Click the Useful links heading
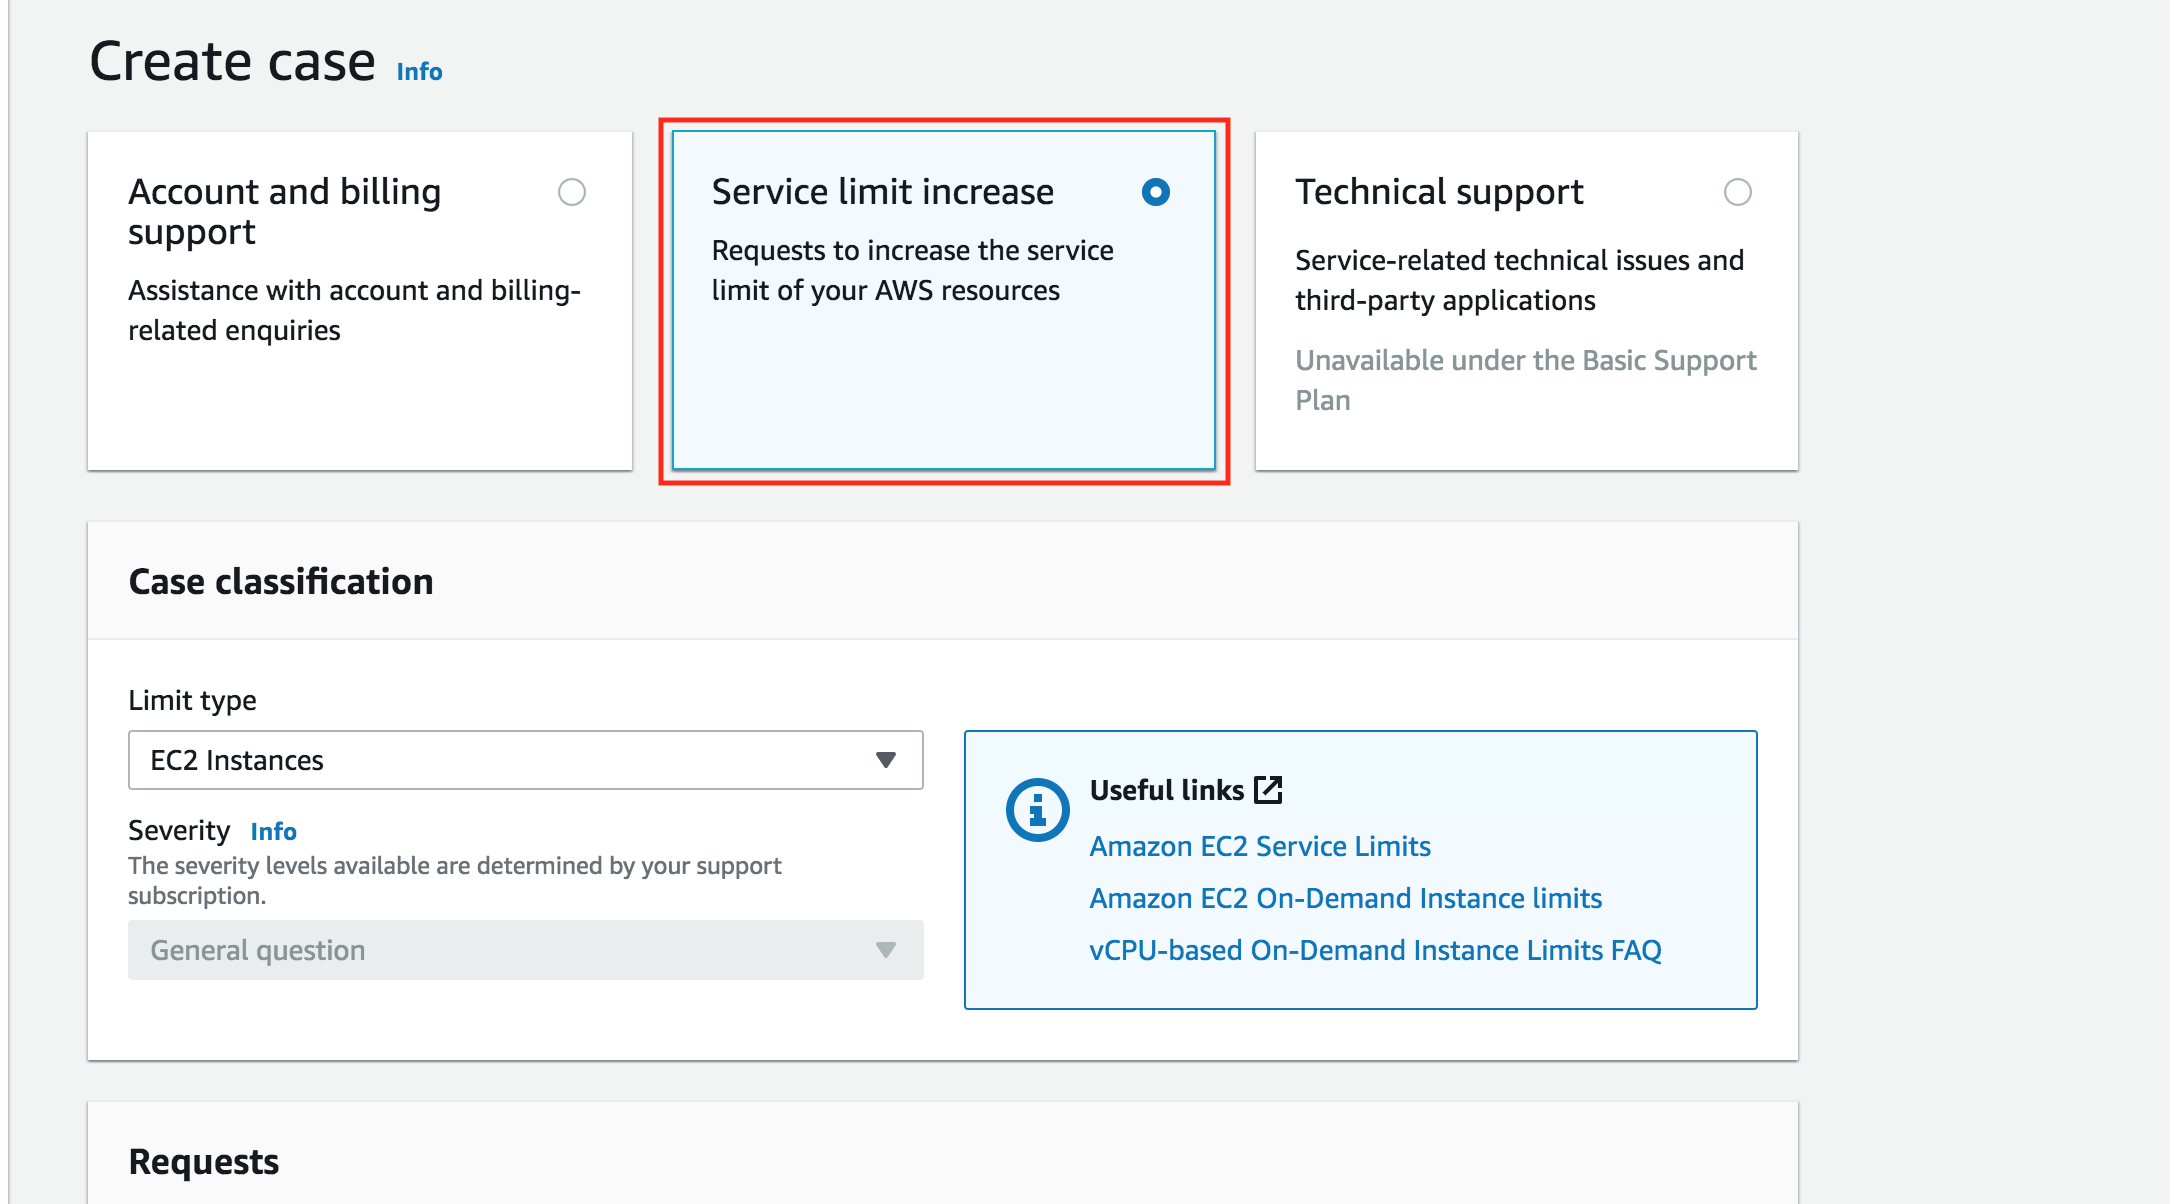2170x1204 pixels. click(x=1166, y=790)
